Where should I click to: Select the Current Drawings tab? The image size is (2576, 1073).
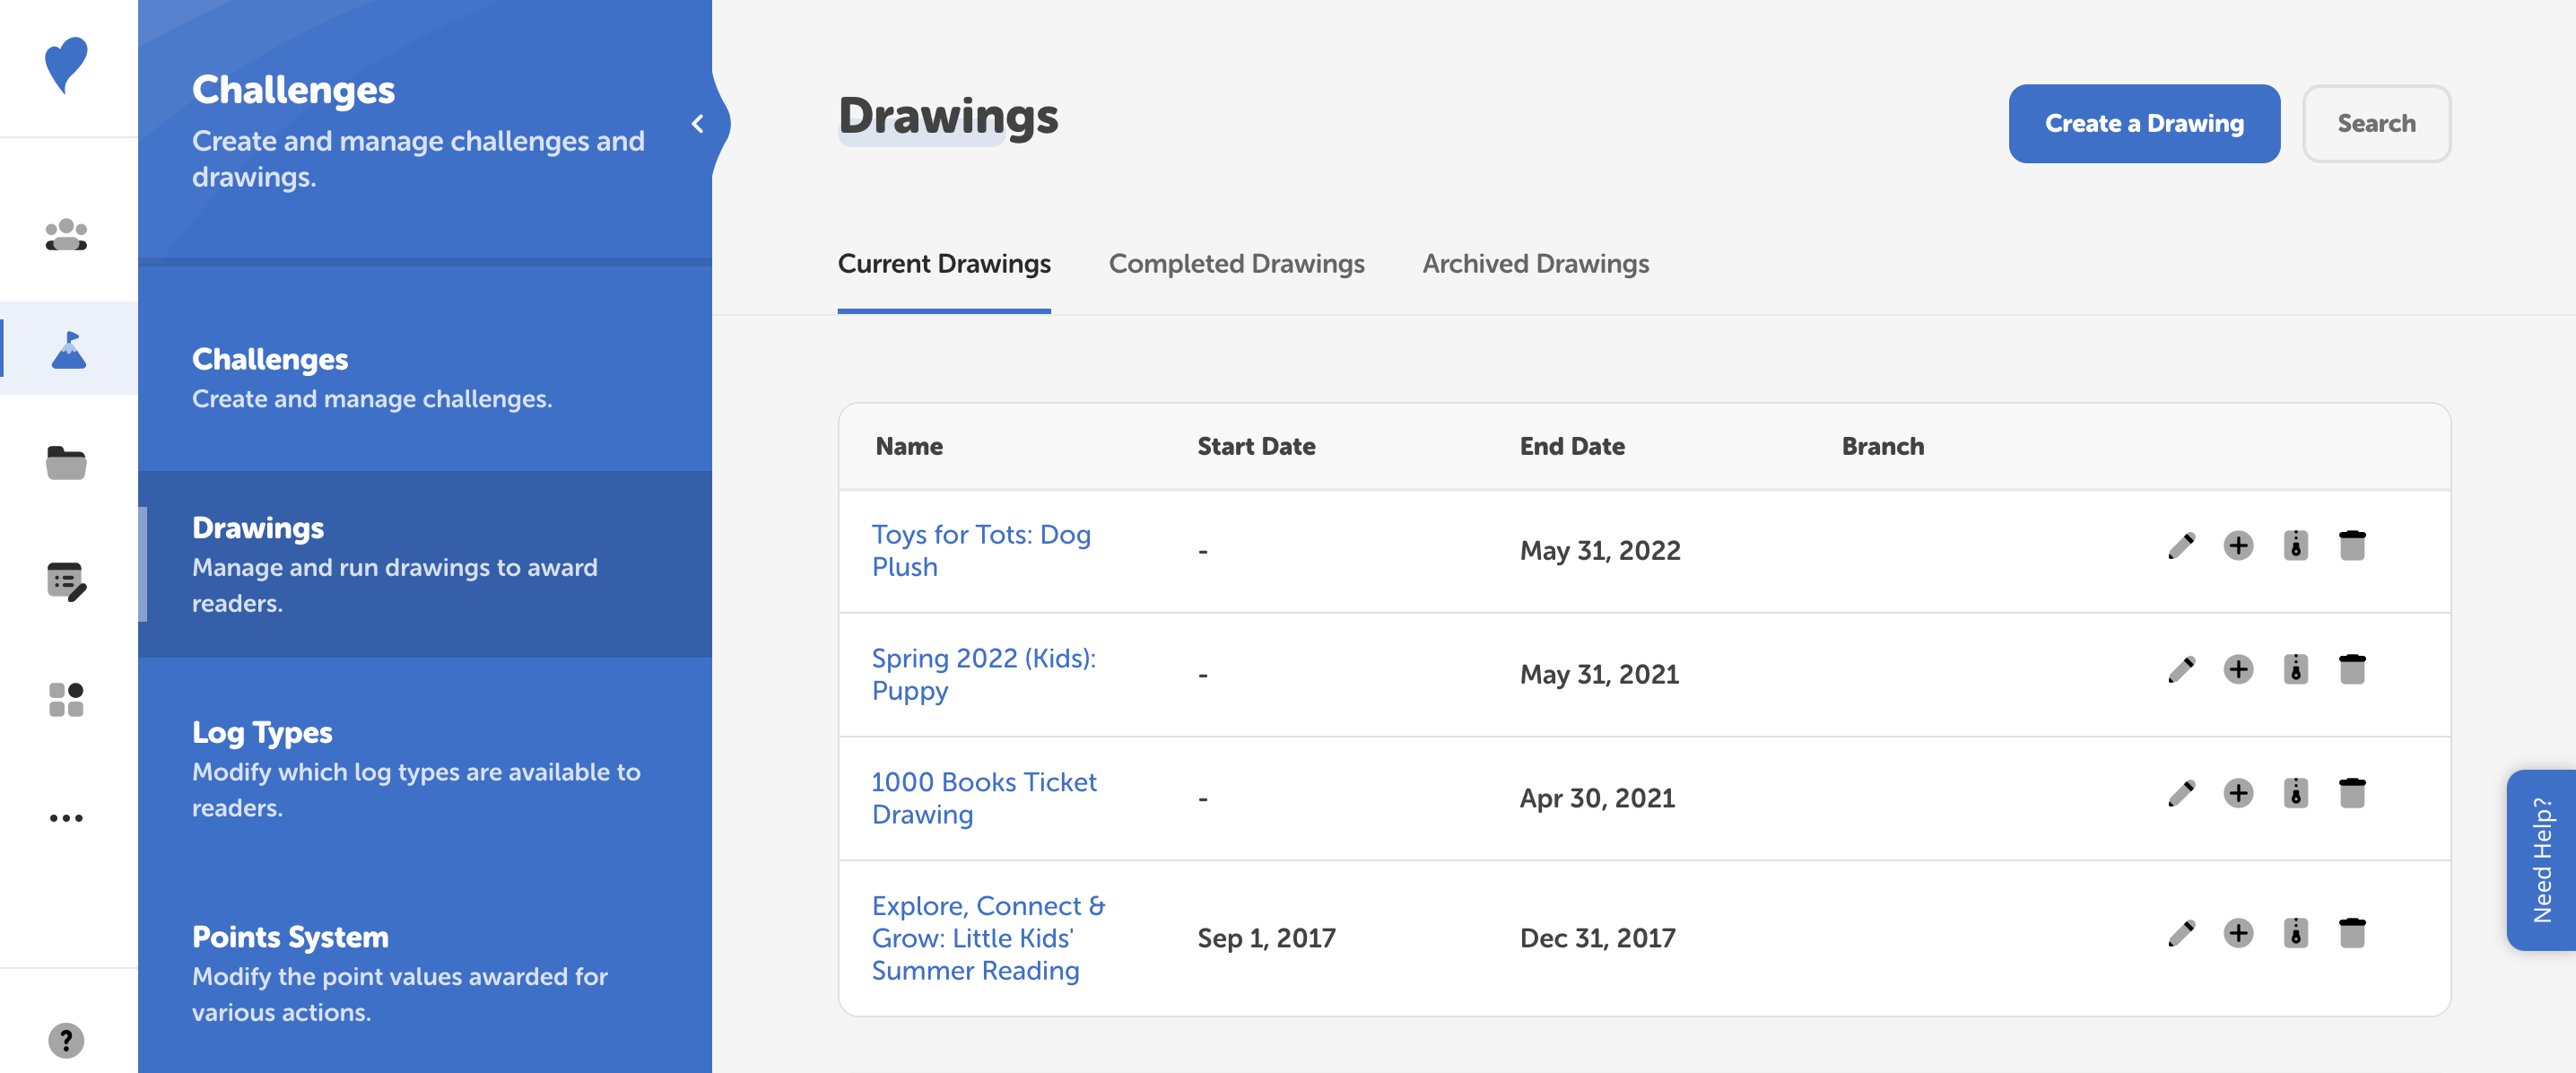[x=944, y=264]
